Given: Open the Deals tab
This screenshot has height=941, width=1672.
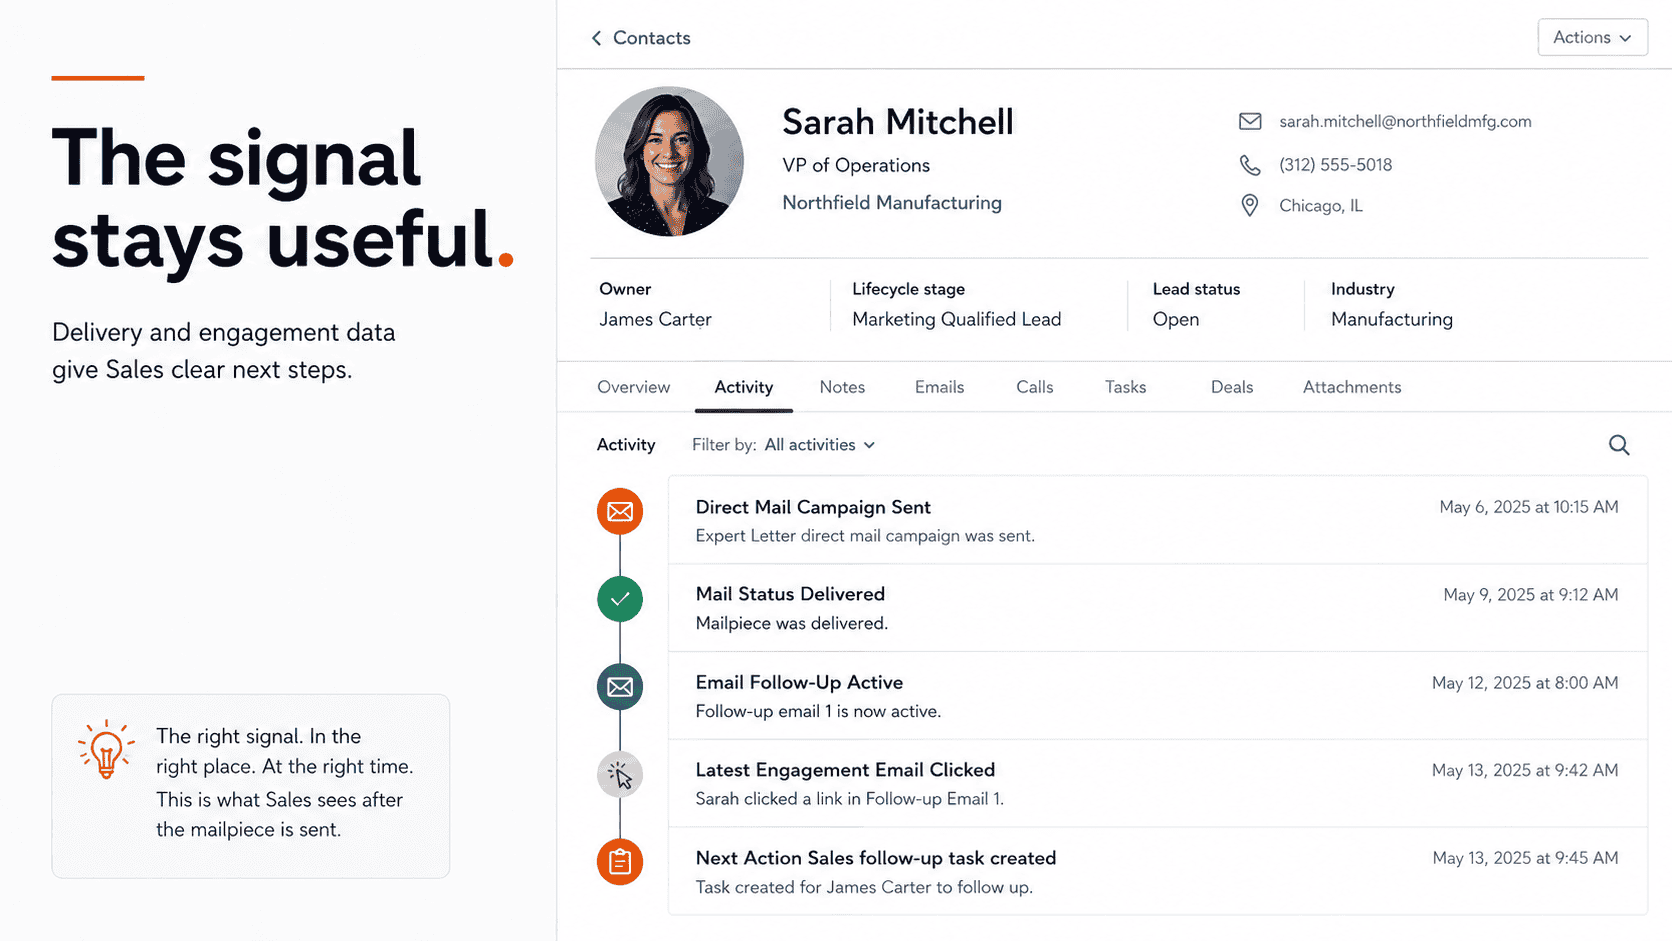Looking at the screenshot, I should (1231, 387).
